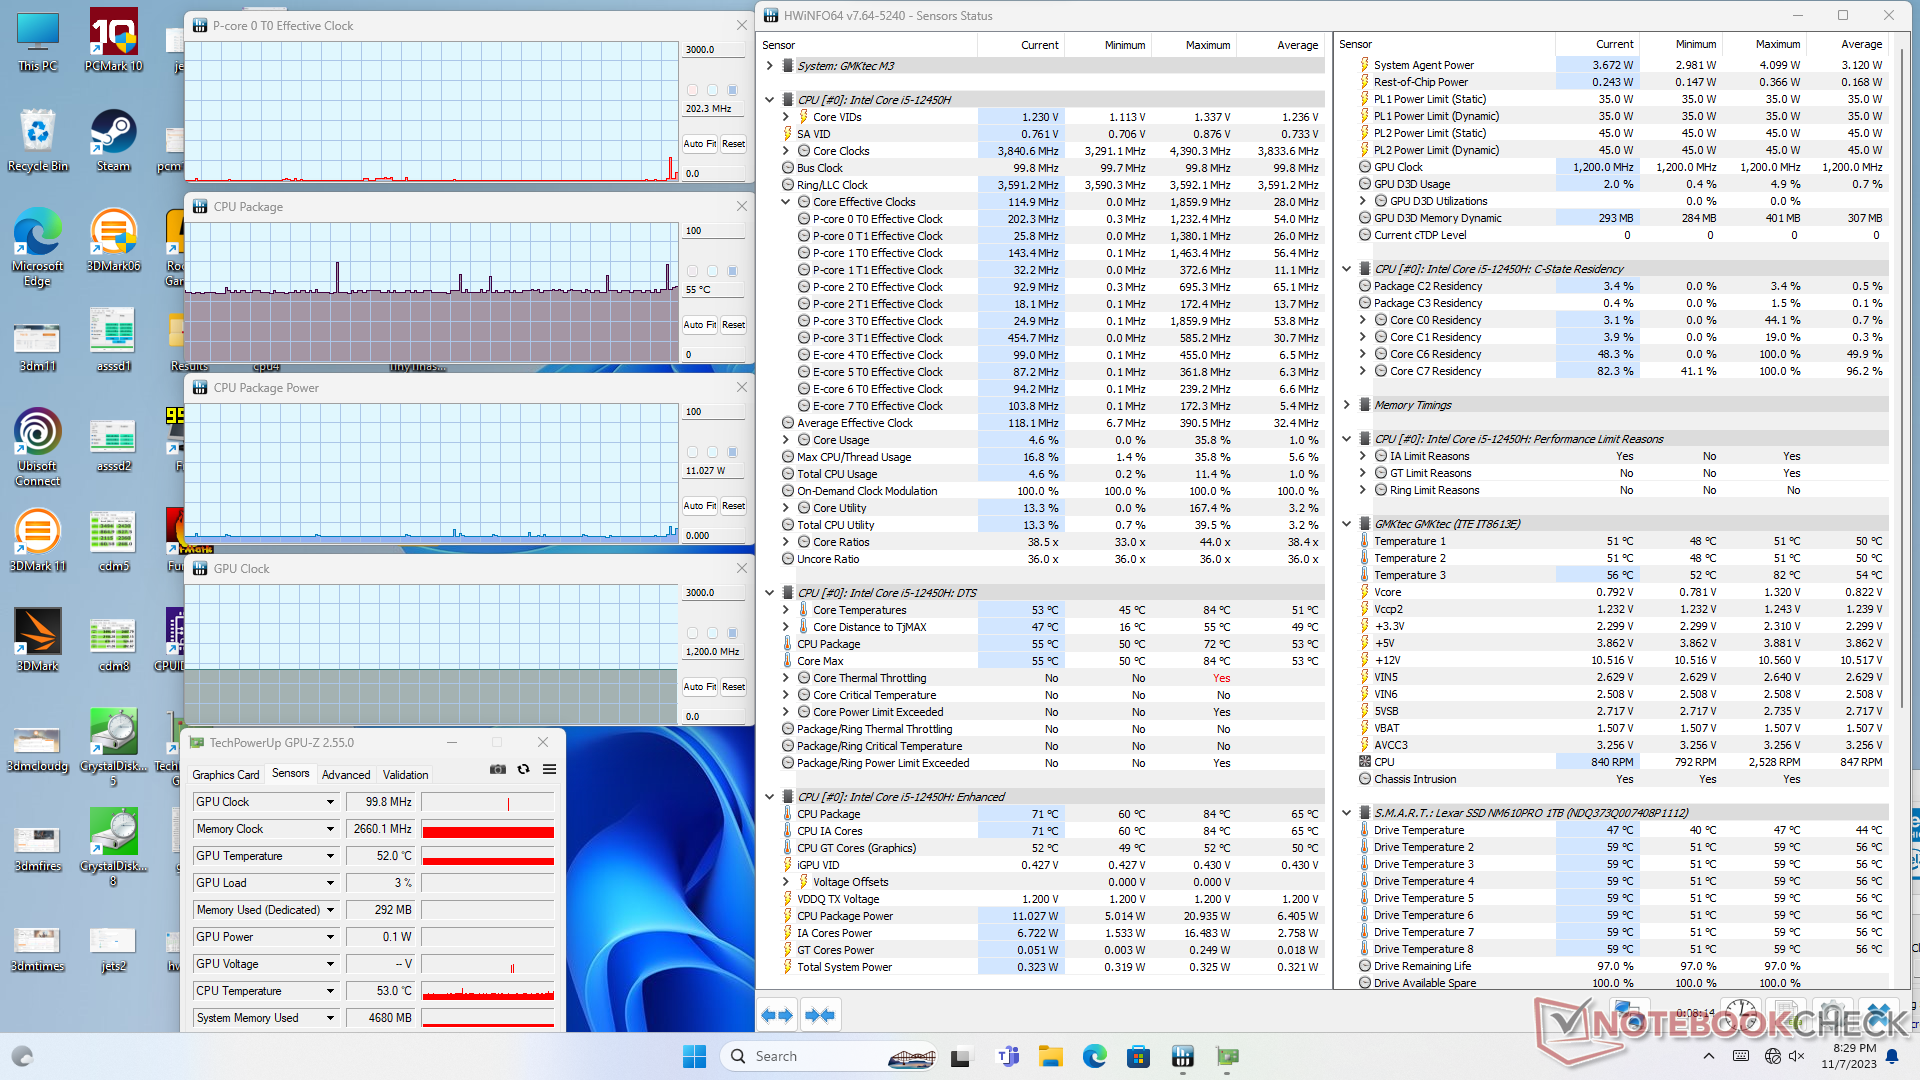Click Auto Fit in P-core 0 T0 graph

[699, 144]
